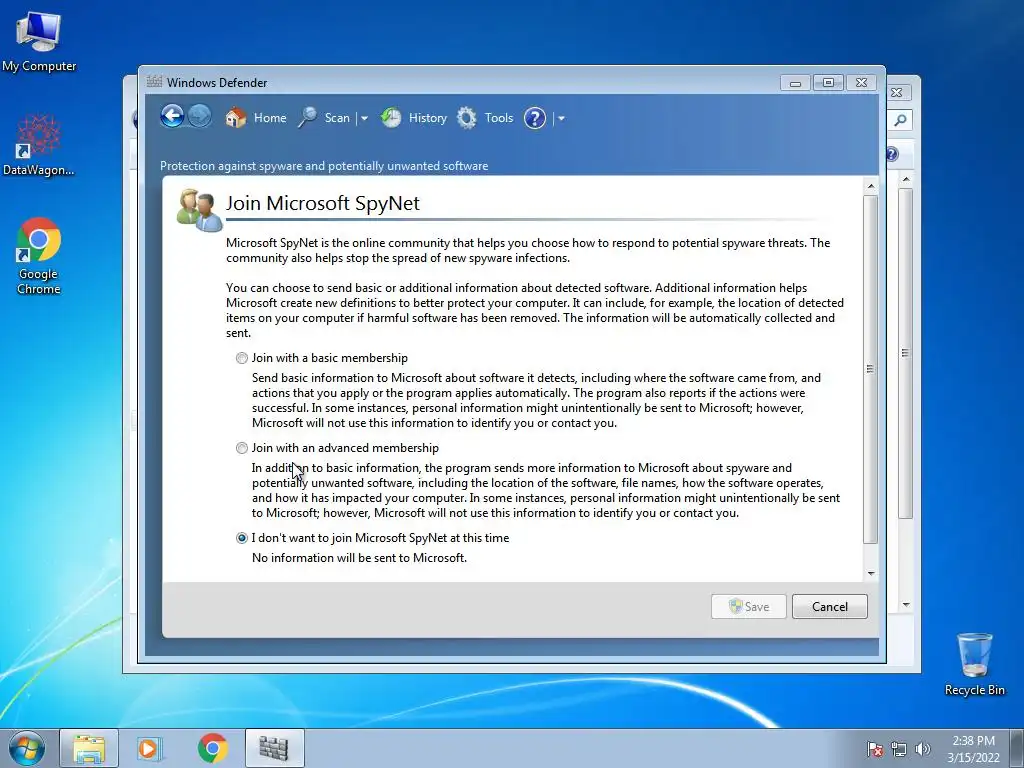
Task: Click the Cancel button
Action: (829, 607)
